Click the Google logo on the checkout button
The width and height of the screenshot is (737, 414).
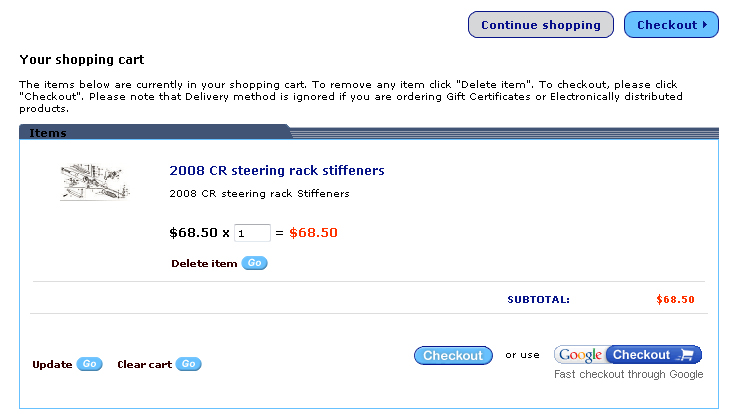580,355
